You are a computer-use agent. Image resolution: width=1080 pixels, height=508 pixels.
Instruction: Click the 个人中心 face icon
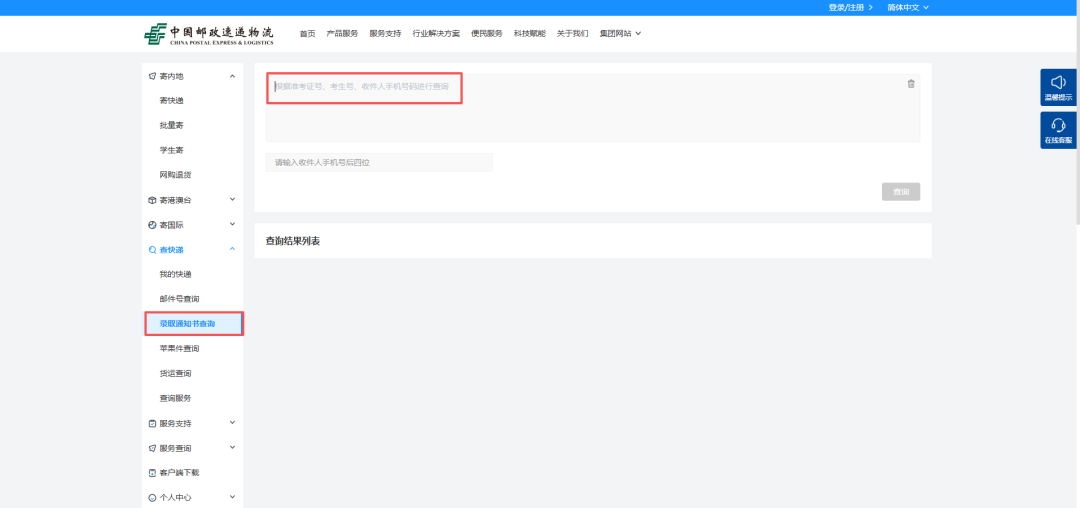pyautogui.click(x=152, y=498)
